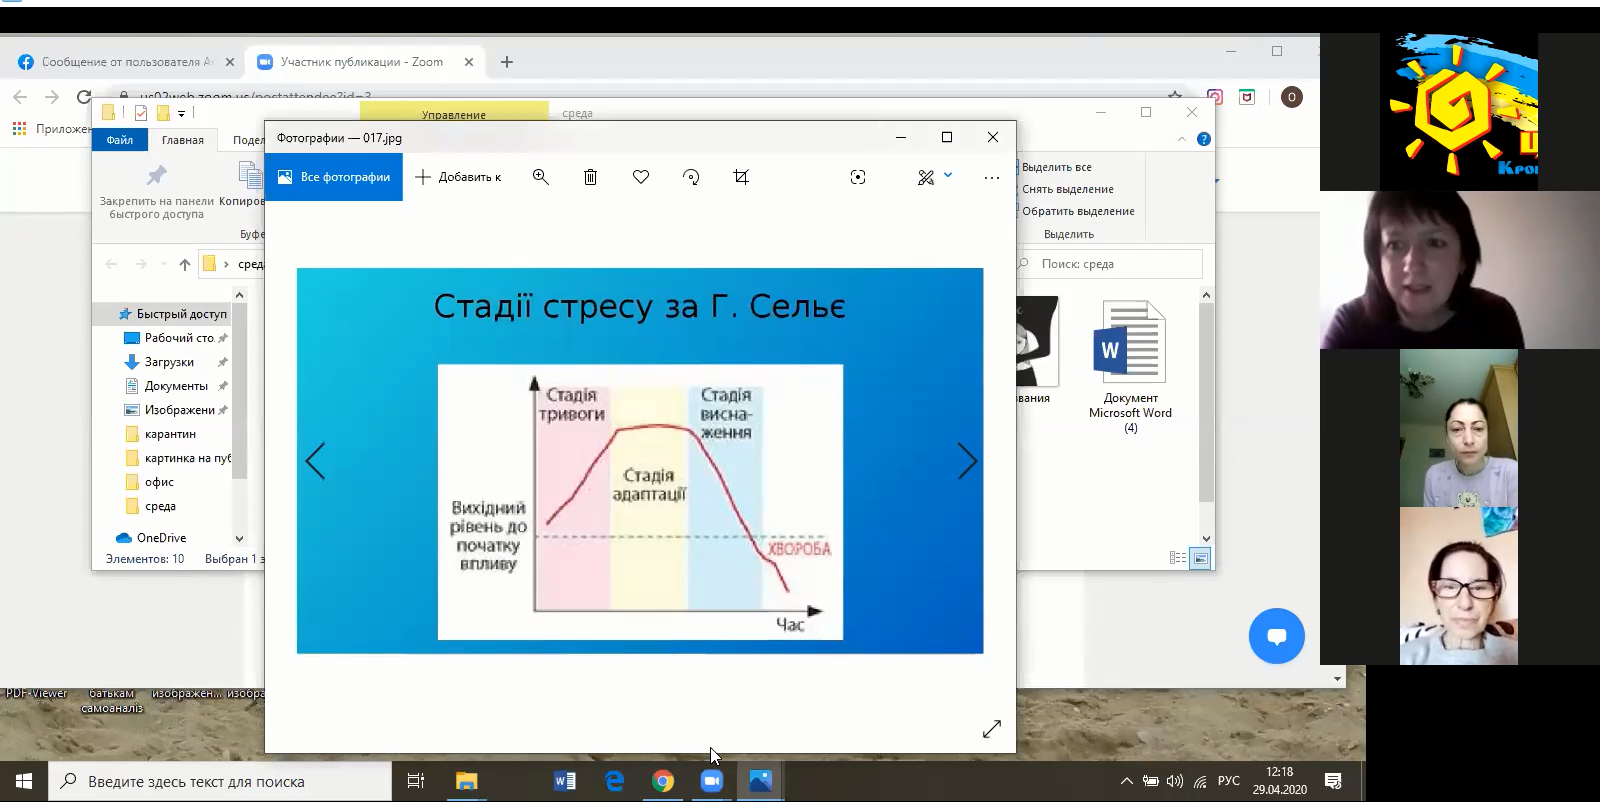The width and height of the screenshot is (1600, 802).
Task: Go to the next photo arrow
Action: tap(966, 461)
